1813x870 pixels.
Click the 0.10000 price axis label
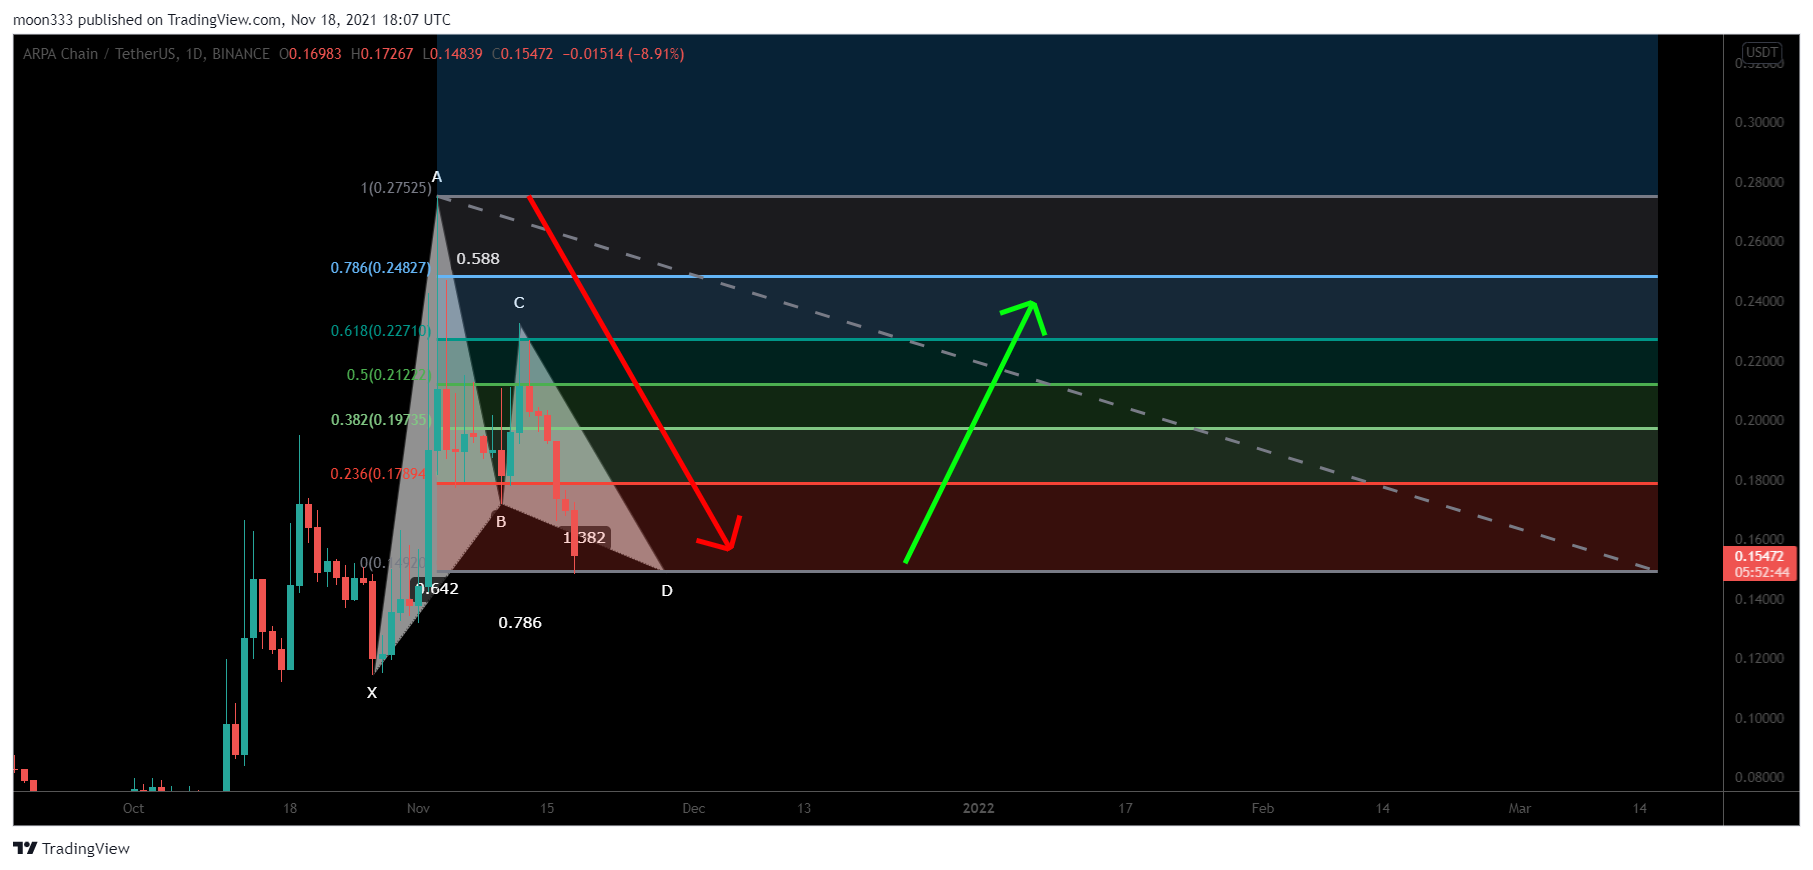1759,718
